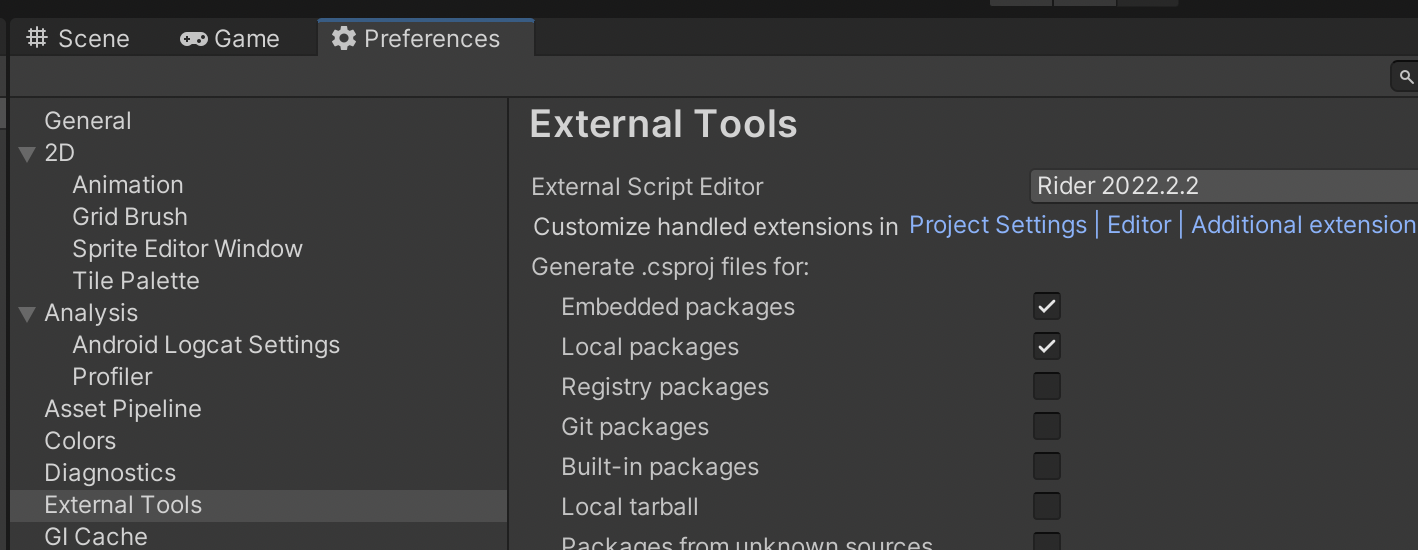Enable Built-in packages checkbox
The width and height of the screenshot is (1418, 550).
[1047, 466]
